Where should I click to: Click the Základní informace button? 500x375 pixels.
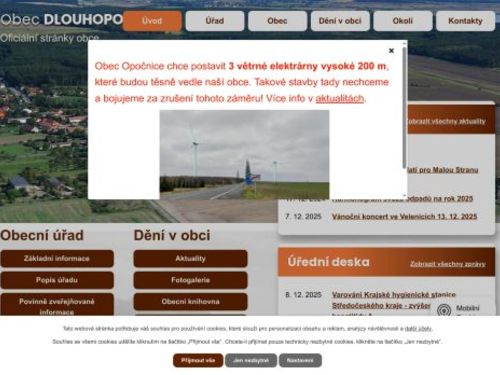(57, 259)
